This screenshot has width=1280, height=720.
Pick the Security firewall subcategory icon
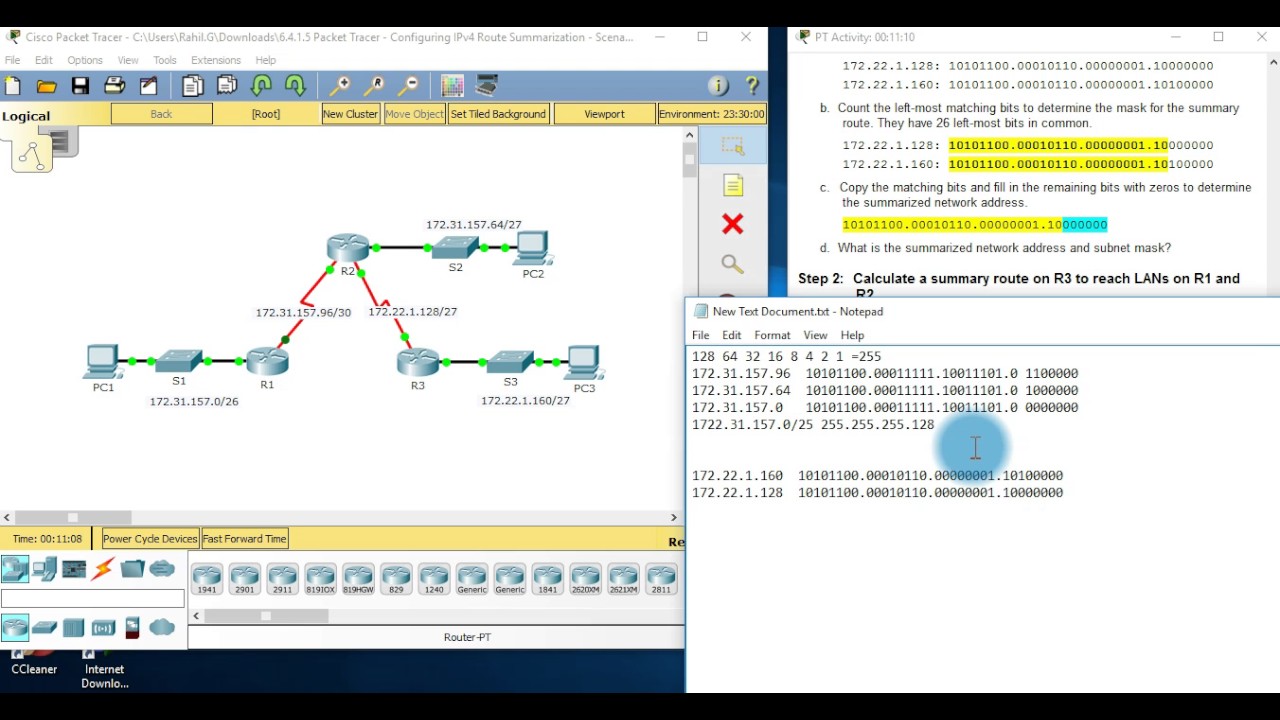pyautogui.click(x=132, y=628)
